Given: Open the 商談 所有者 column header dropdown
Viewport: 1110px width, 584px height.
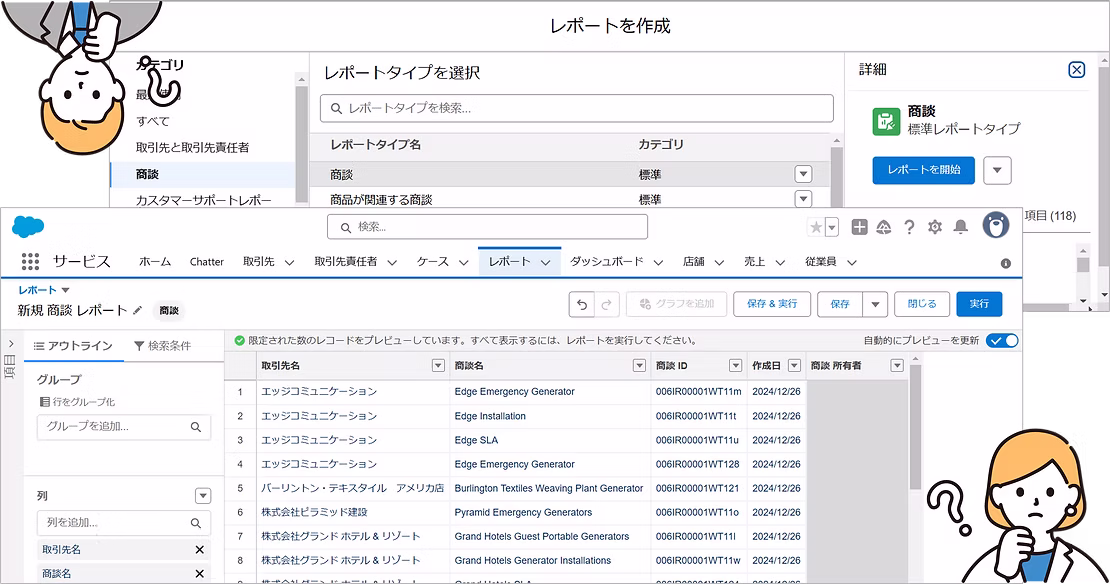Looking at the screenshot, I should [x=897, y=366].
